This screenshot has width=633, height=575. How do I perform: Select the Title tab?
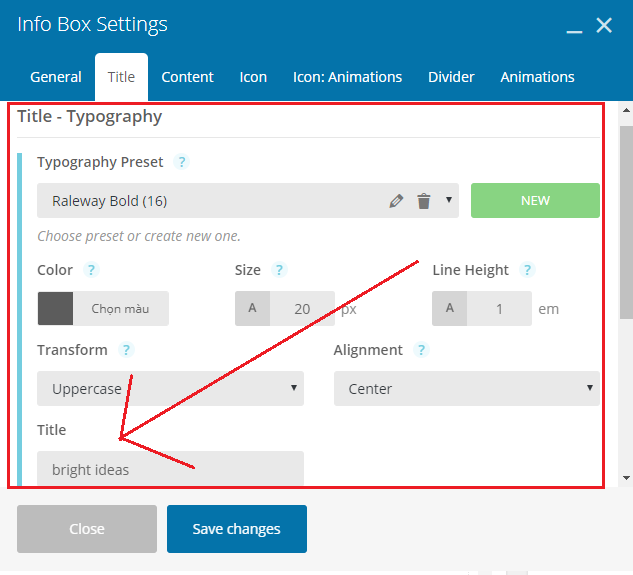(121, 77)
